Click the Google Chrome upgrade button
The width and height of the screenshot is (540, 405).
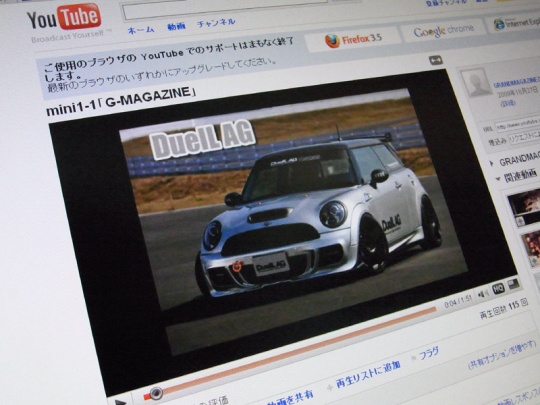[x=444, y=31]
